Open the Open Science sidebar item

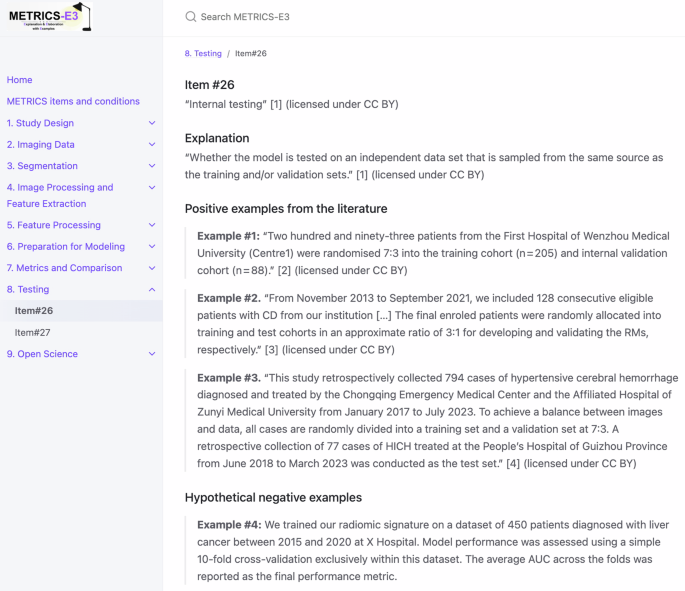pos(42,354)
